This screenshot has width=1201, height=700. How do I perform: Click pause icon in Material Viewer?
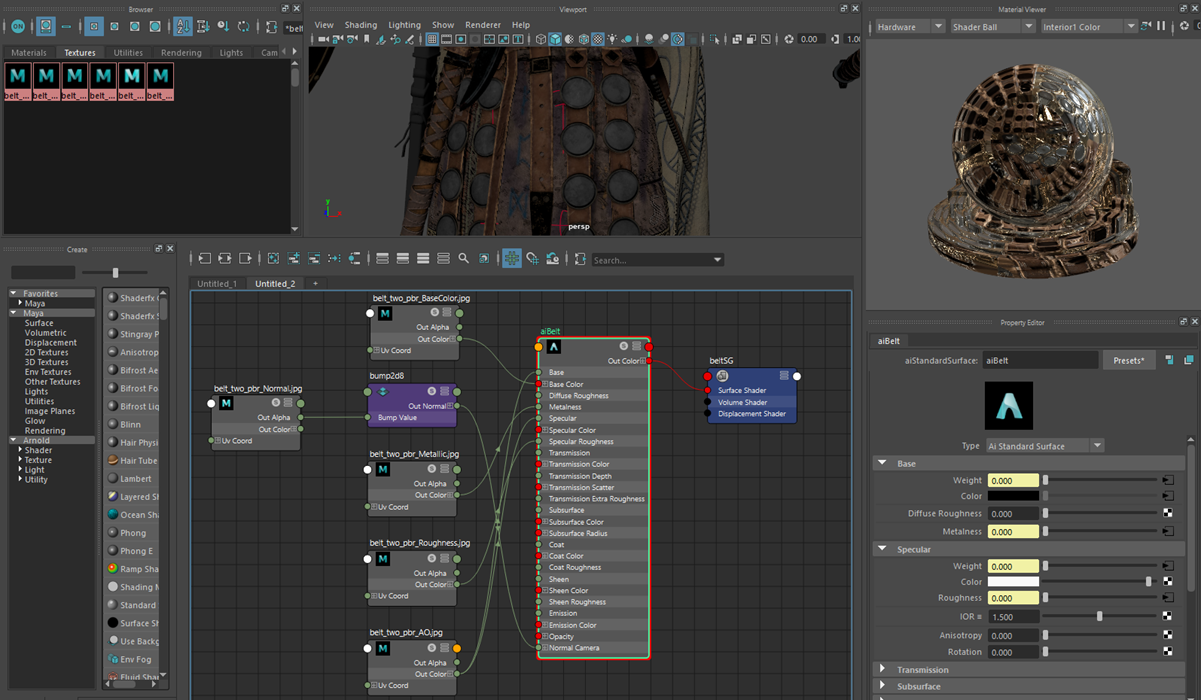click(1161, 27)
